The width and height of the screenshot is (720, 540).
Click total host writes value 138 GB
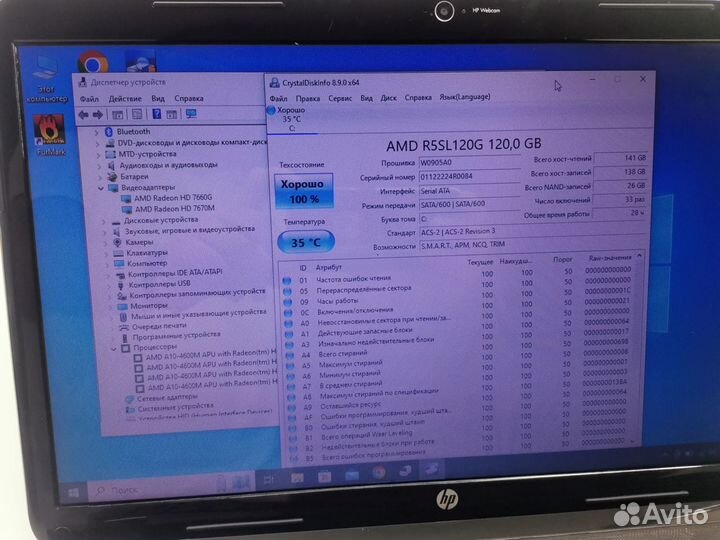[x=620, y=172]
